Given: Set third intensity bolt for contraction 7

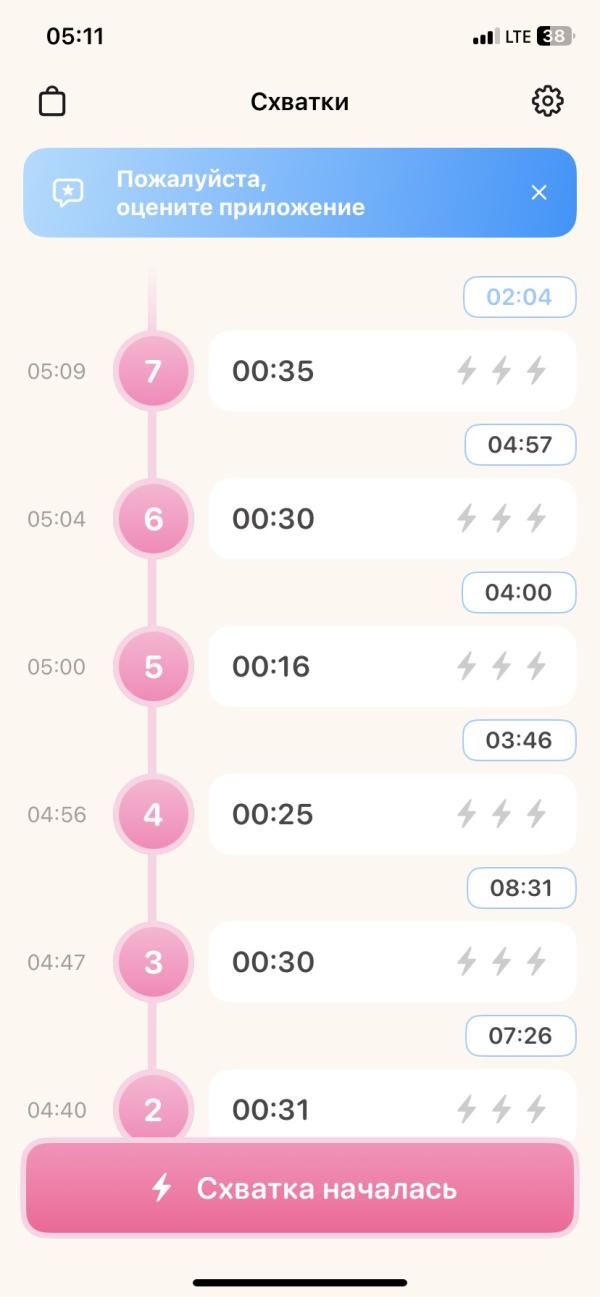Looking at the screenshot, I should pos(537,371).
